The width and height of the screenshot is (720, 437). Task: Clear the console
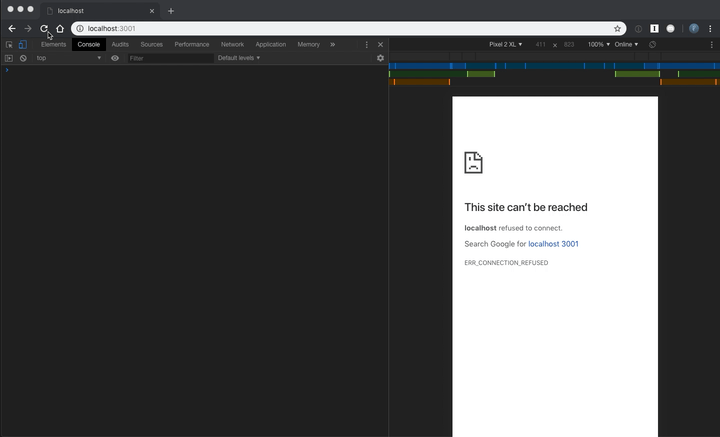(23, 58)
